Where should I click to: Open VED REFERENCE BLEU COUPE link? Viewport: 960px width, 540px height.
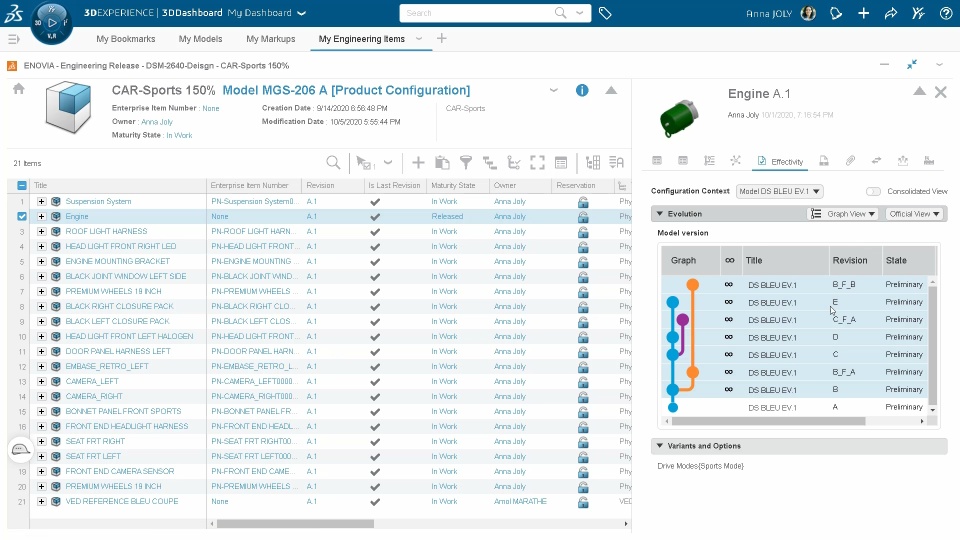(x=122, y=501)
